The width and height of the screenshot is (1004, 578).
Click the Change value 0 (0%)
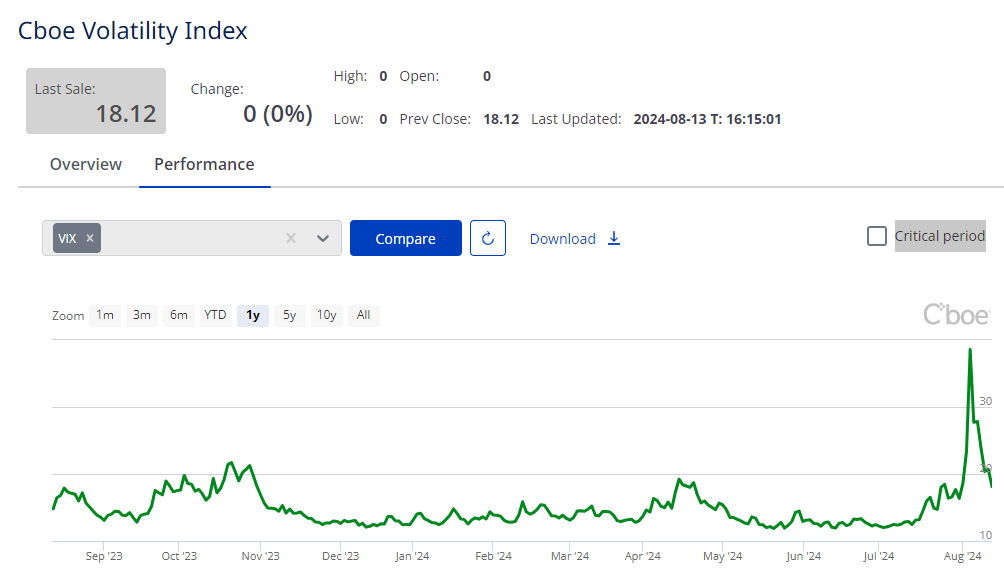point(278,114)
